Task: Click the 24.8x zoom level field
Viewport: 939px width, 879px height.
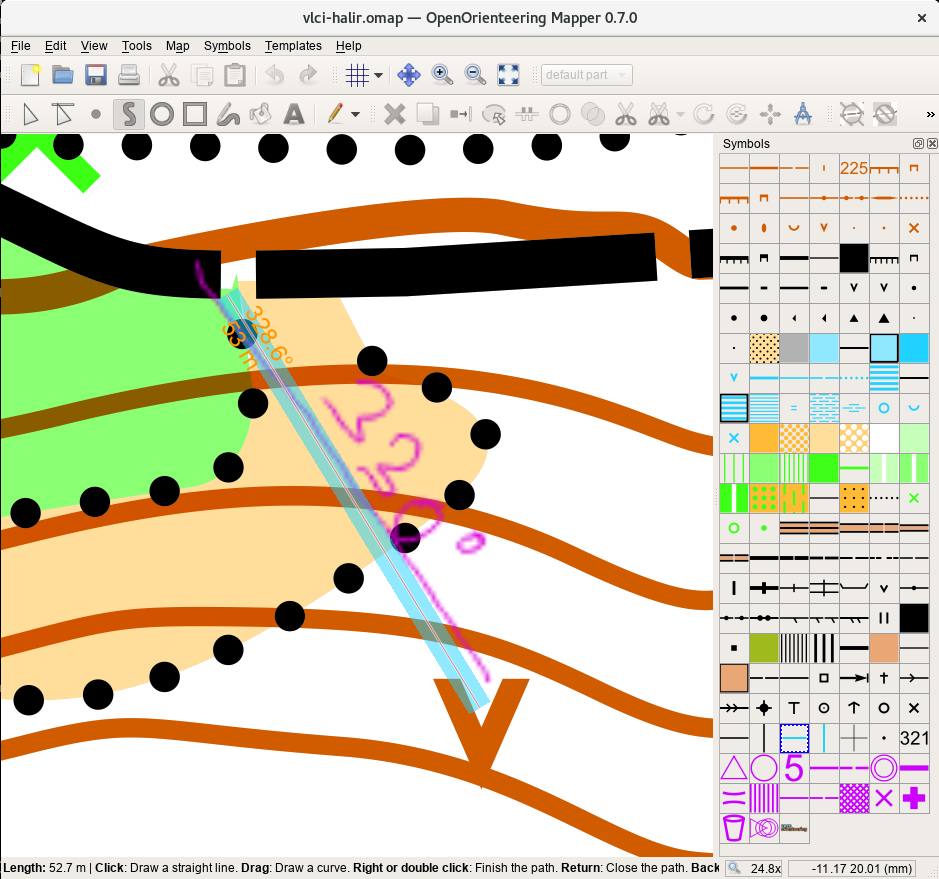Action: (755, 868)
